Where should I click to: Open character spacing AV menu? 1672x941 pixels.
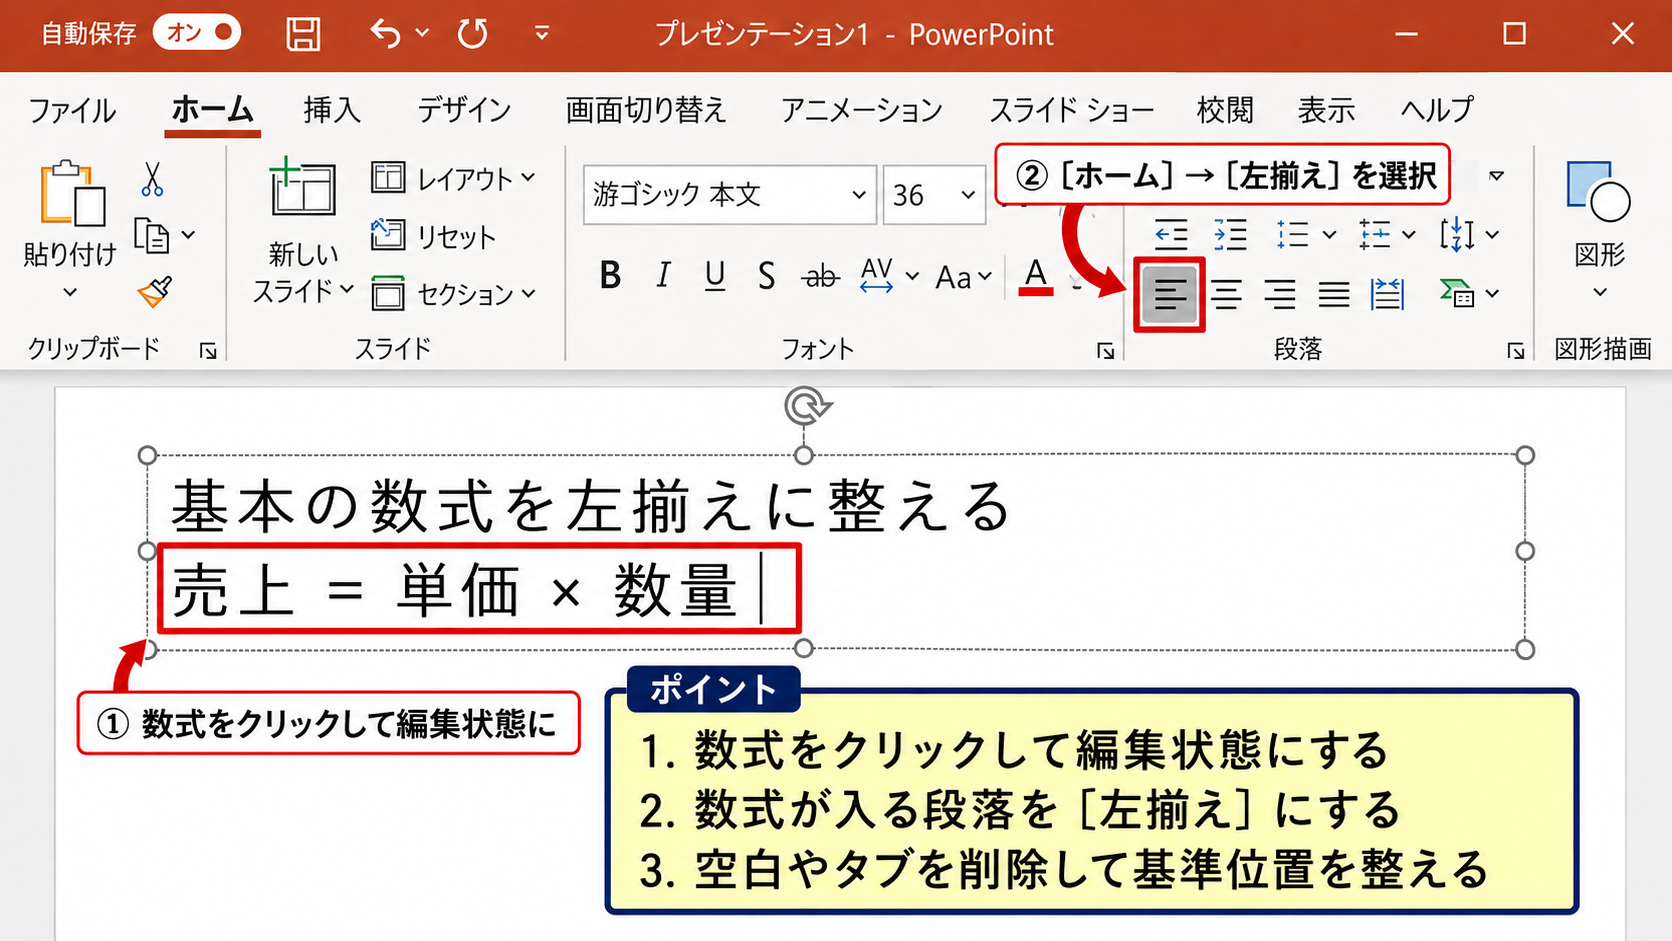coord(889,275)
